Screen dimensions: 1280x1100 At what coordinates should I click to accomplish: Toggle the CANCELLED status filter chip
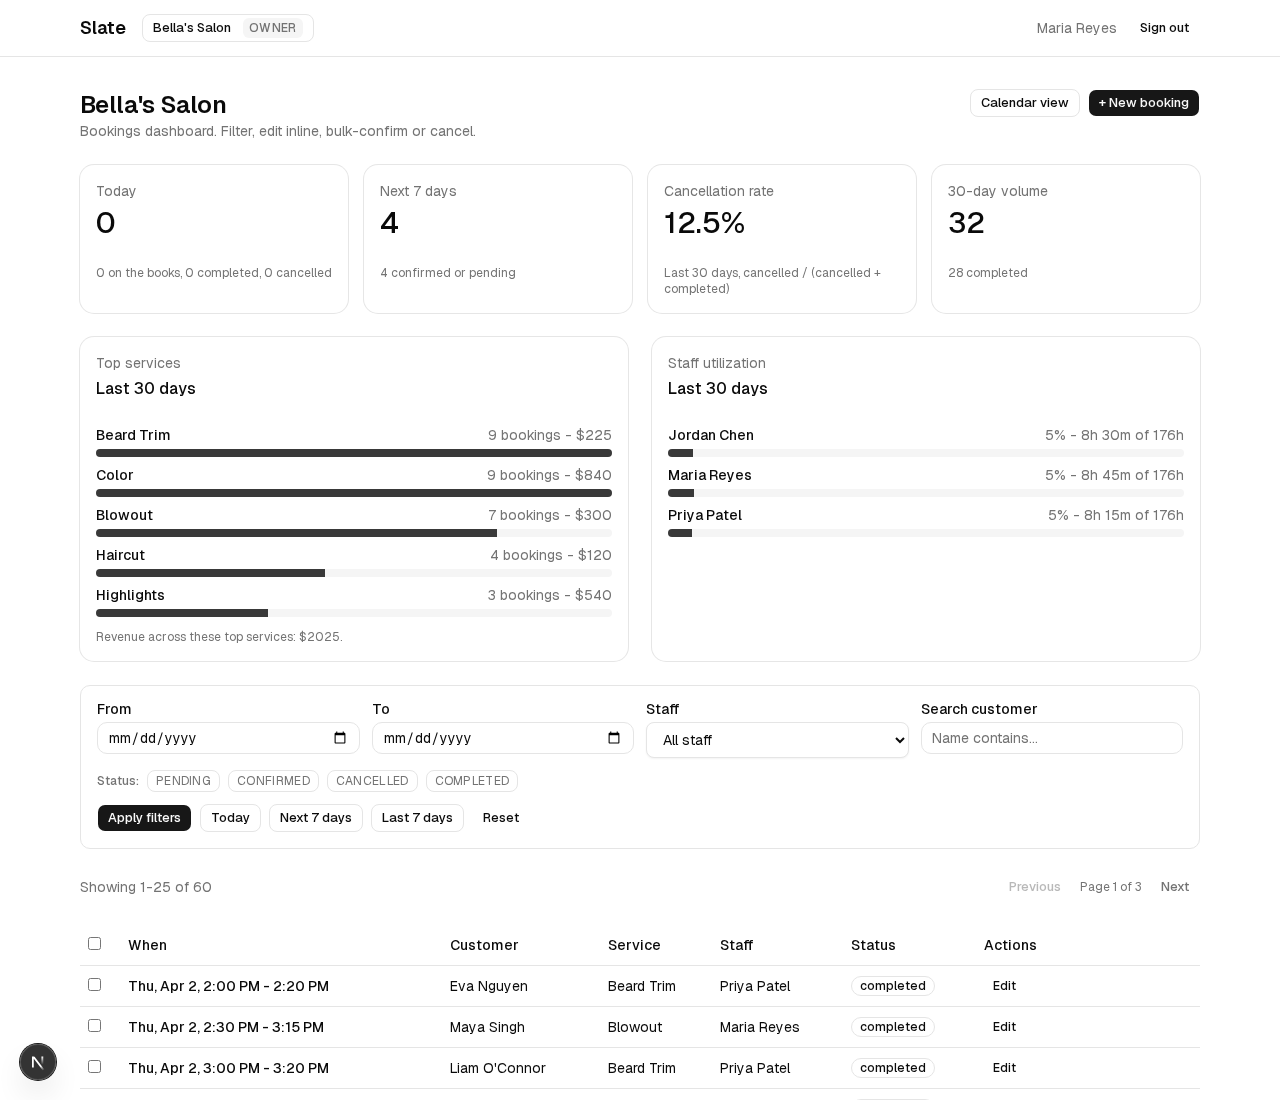point(372,781)
